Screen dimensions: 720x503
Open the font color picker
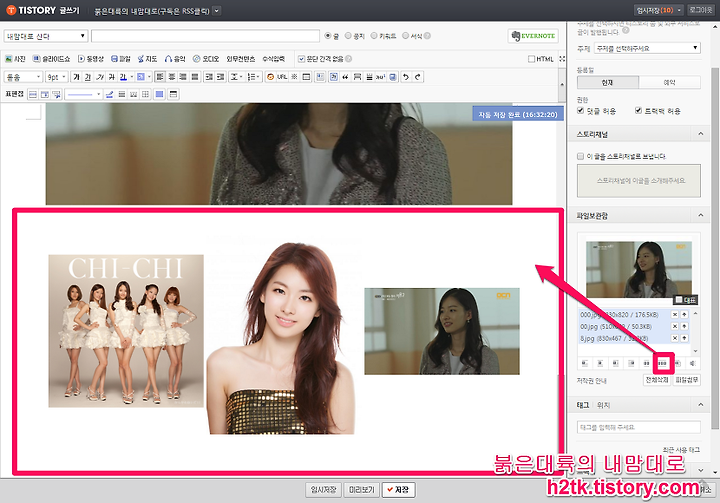coord(125,77)
